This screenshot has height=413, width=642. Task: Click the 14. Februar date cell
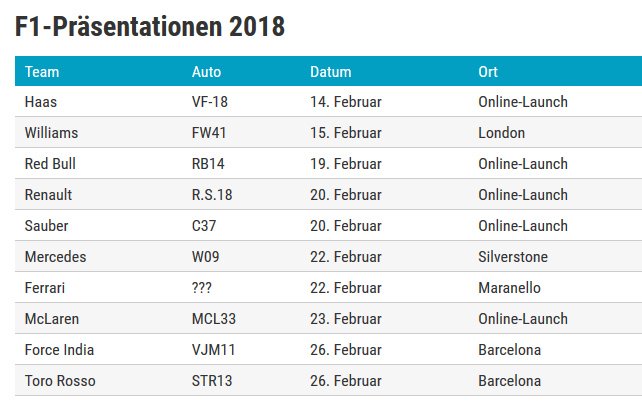click(x=346, y=102)
